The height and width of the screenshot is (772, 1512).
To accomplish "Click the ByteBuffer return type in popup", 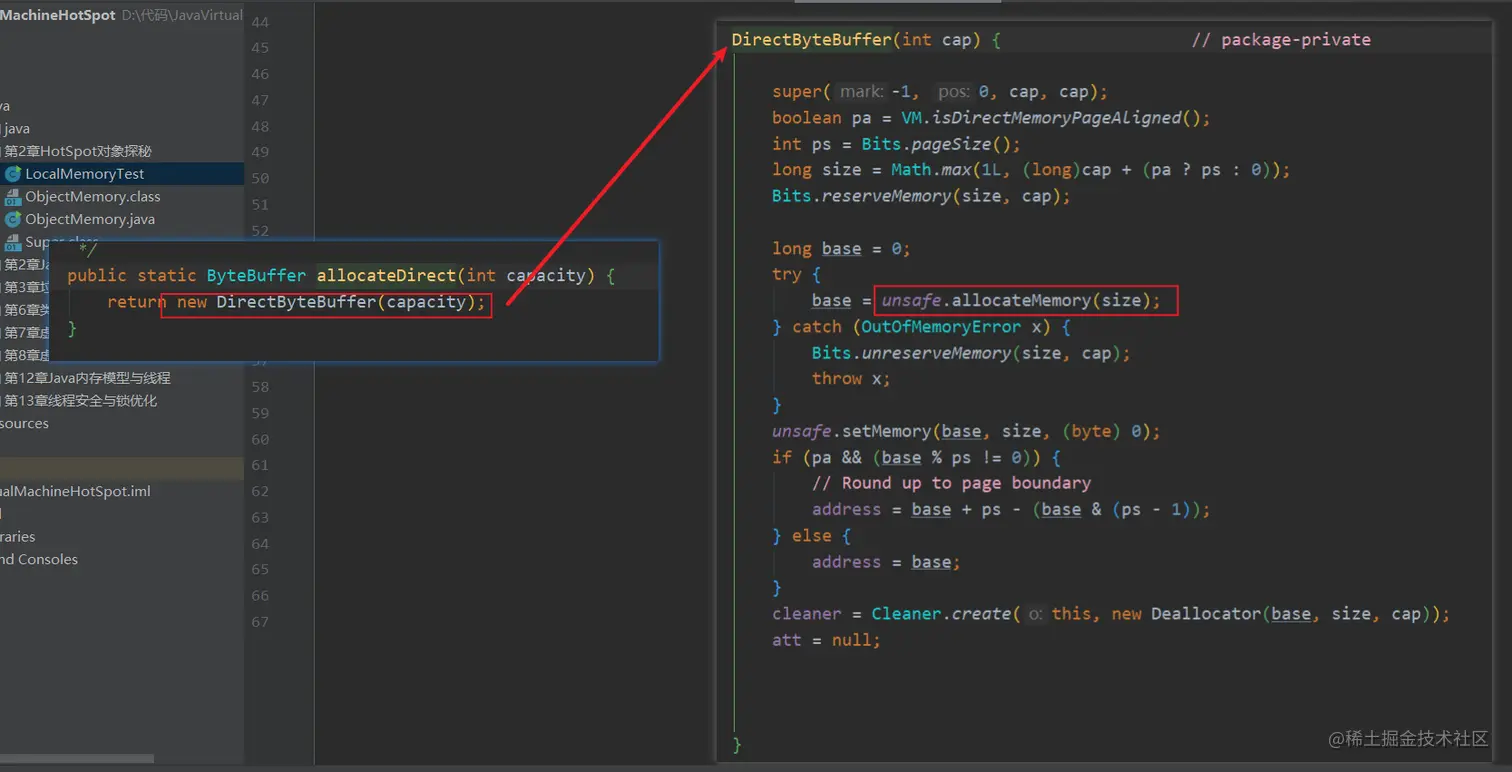I will coord(256,276).
